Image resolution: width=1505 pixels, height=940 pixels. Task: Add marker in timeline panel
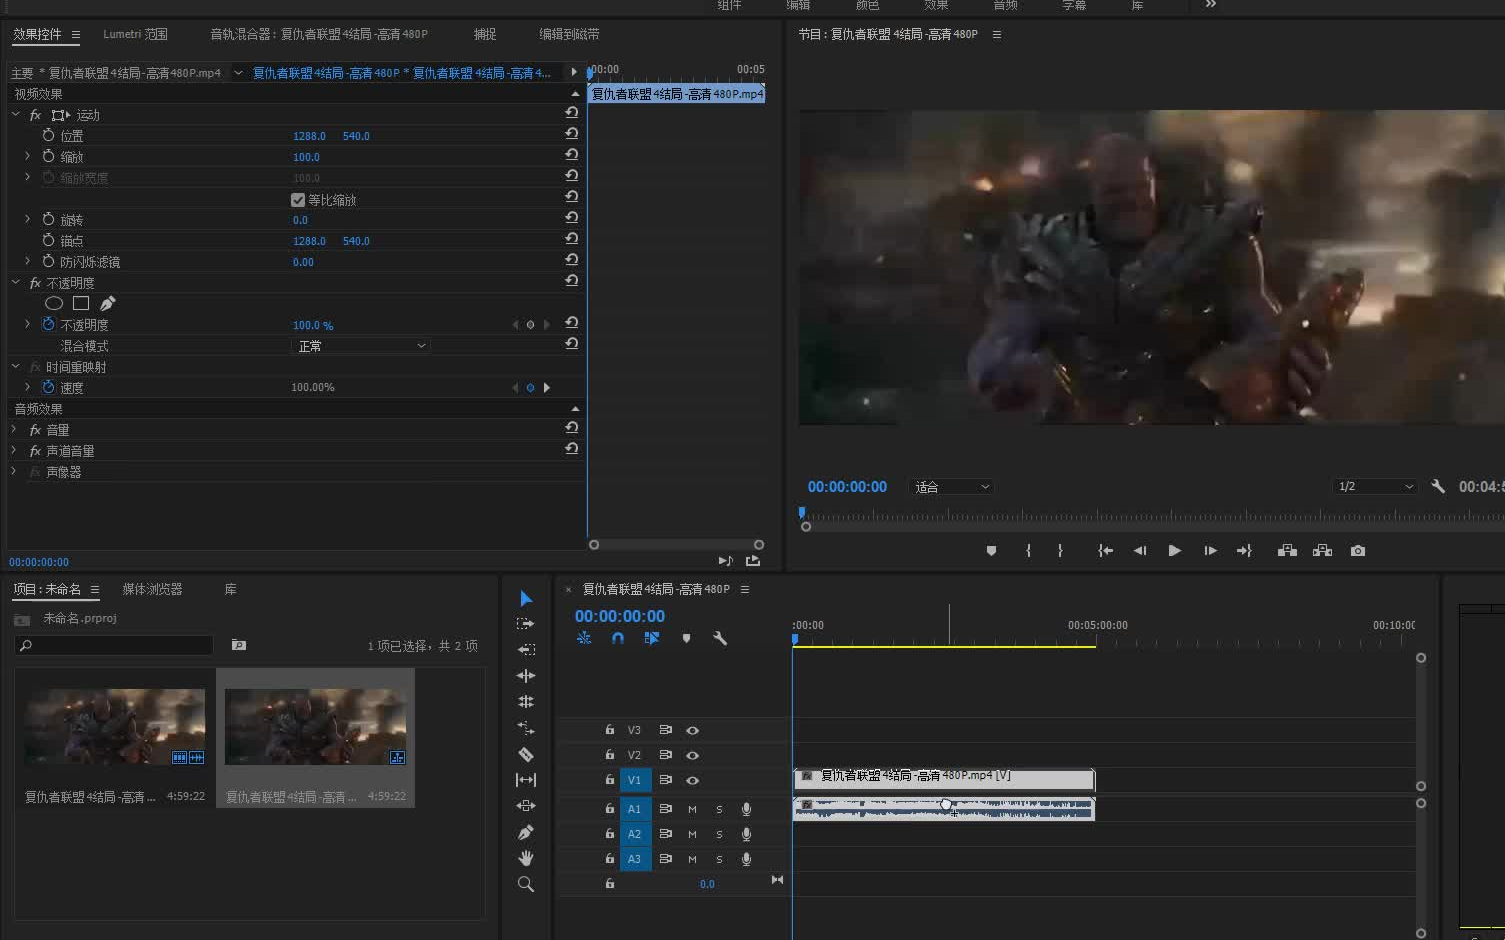[x=686, y=638]
